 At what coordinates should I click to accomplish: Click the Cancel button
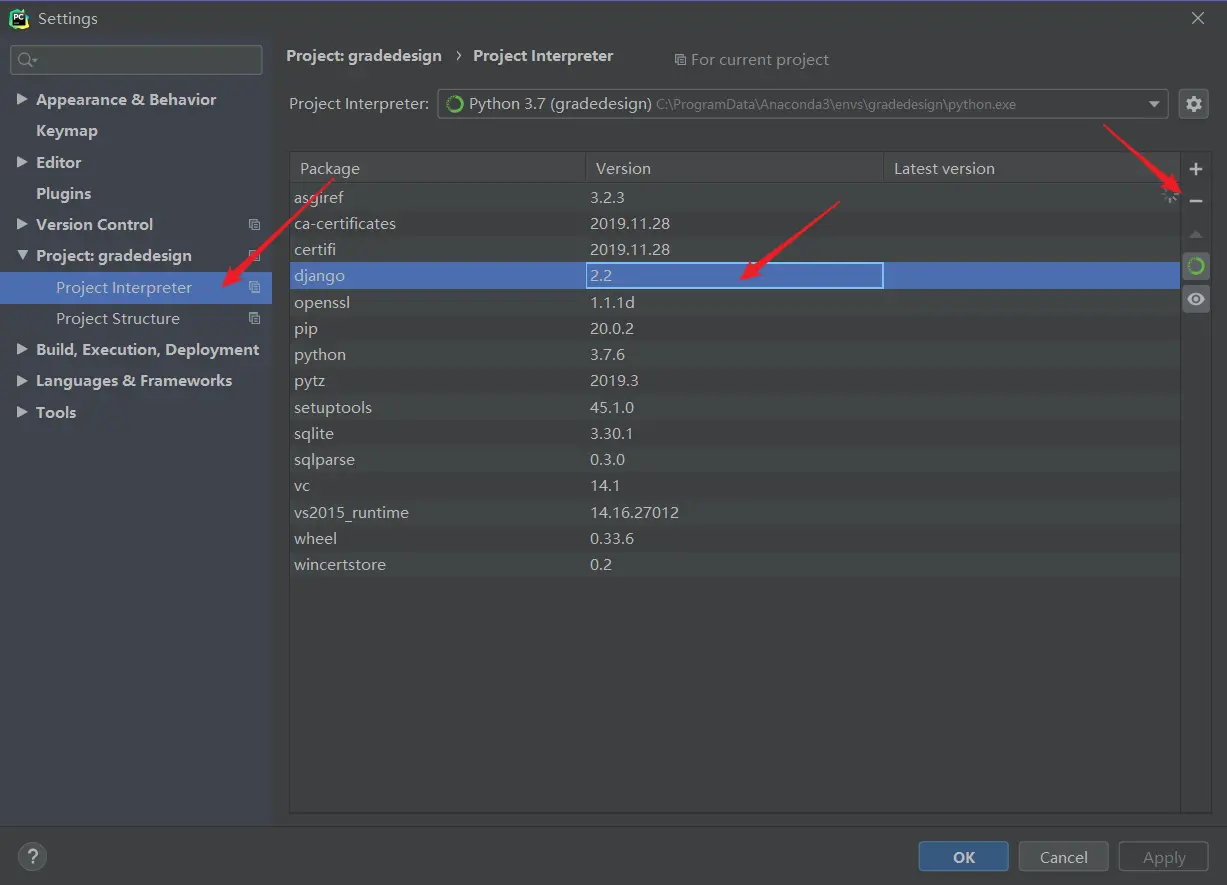(1064, 857)
